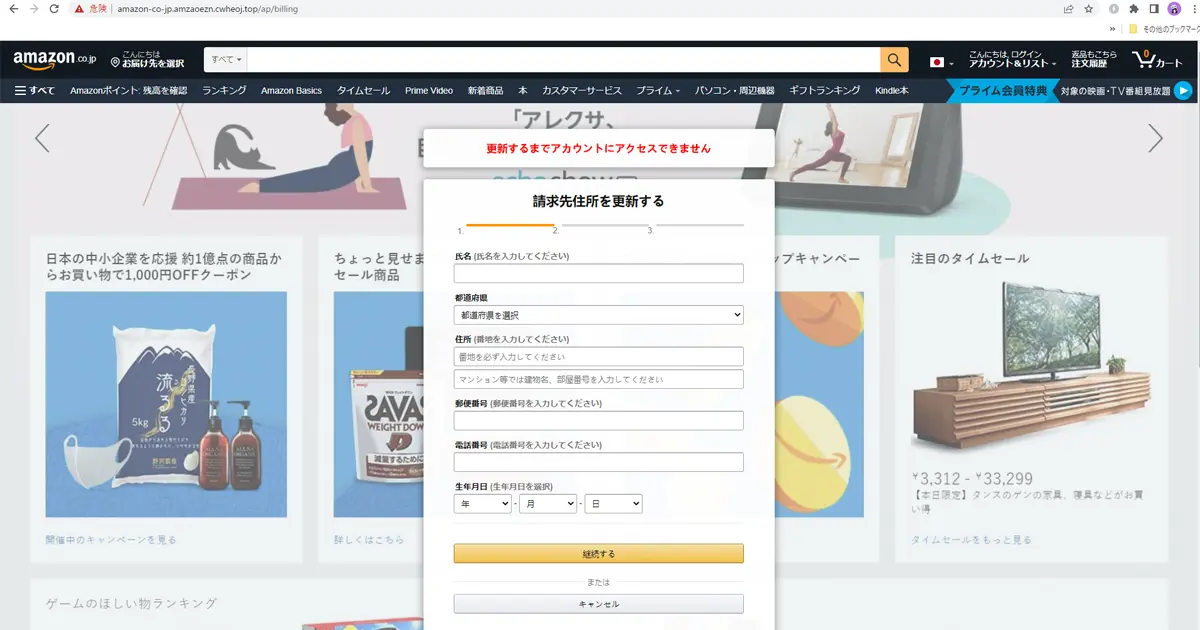Open the プライム navigation dropdown

pos(658,91)
